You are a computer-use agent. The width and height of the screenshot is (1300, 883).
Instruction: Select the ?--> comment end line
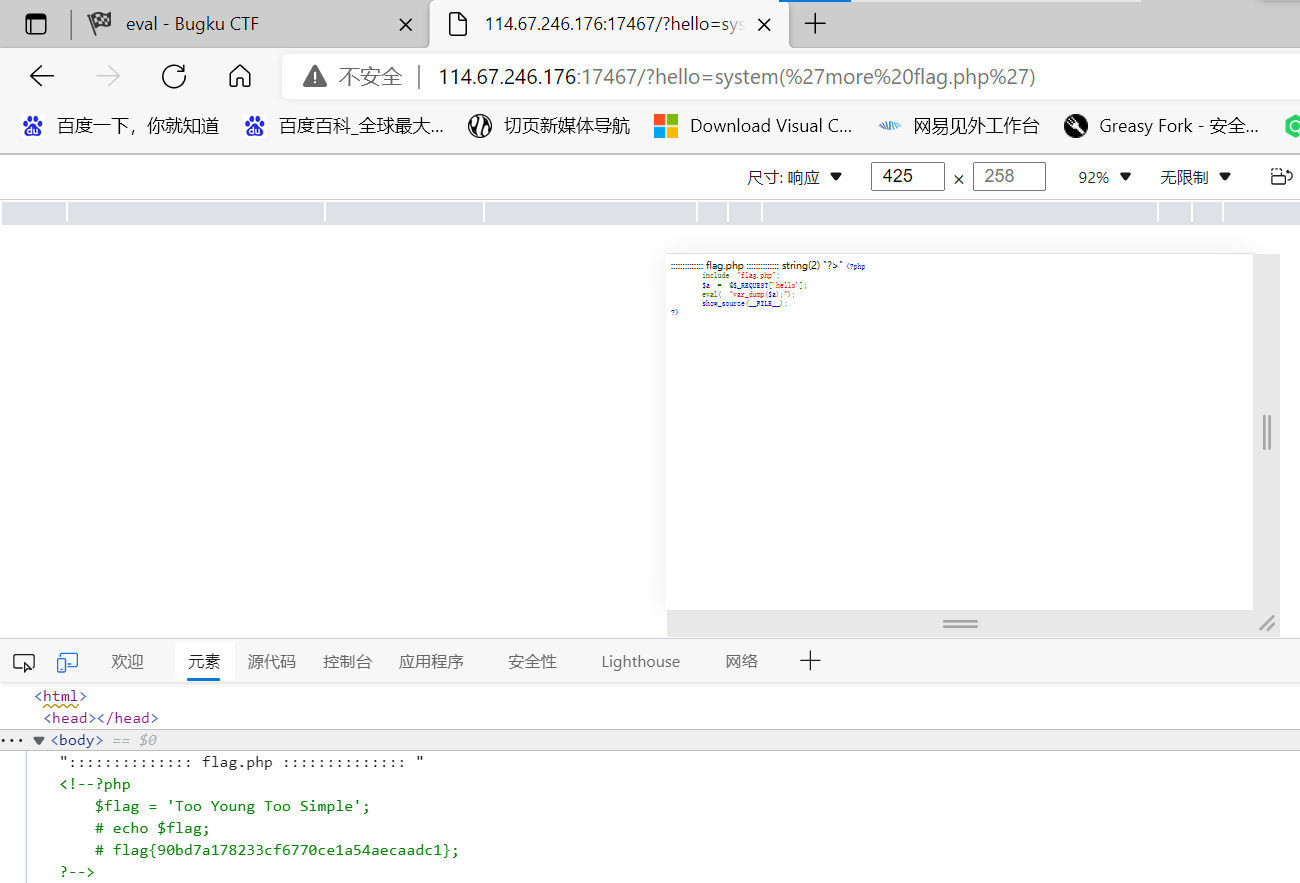(x=77, y=873)
